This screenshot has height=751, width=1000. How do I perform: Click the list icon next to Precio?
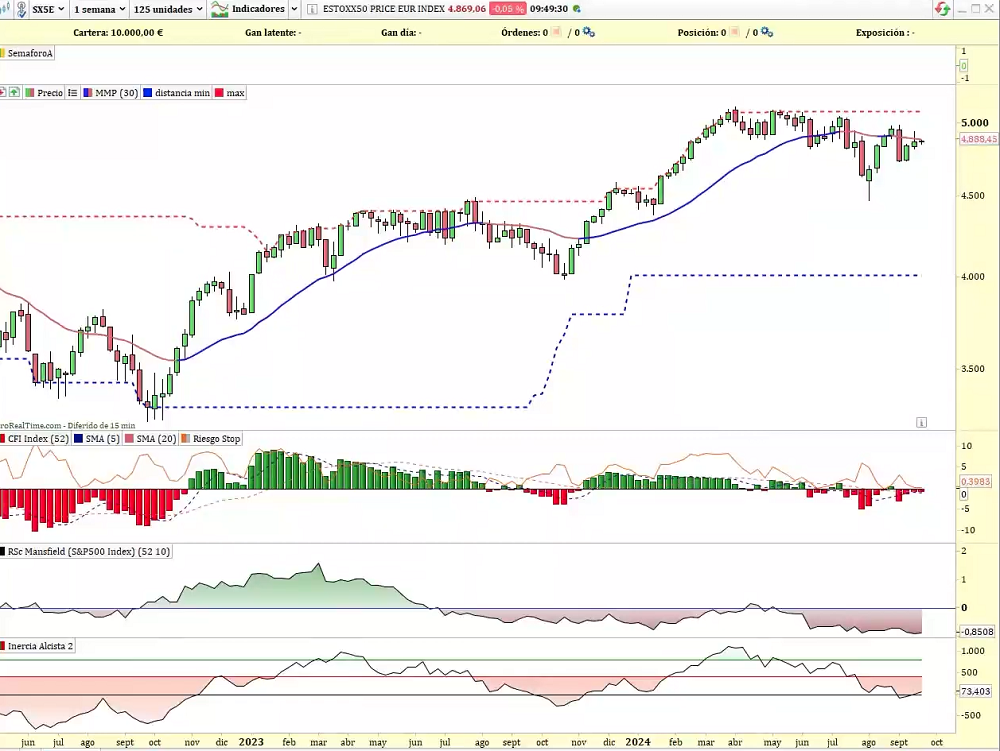73,93
